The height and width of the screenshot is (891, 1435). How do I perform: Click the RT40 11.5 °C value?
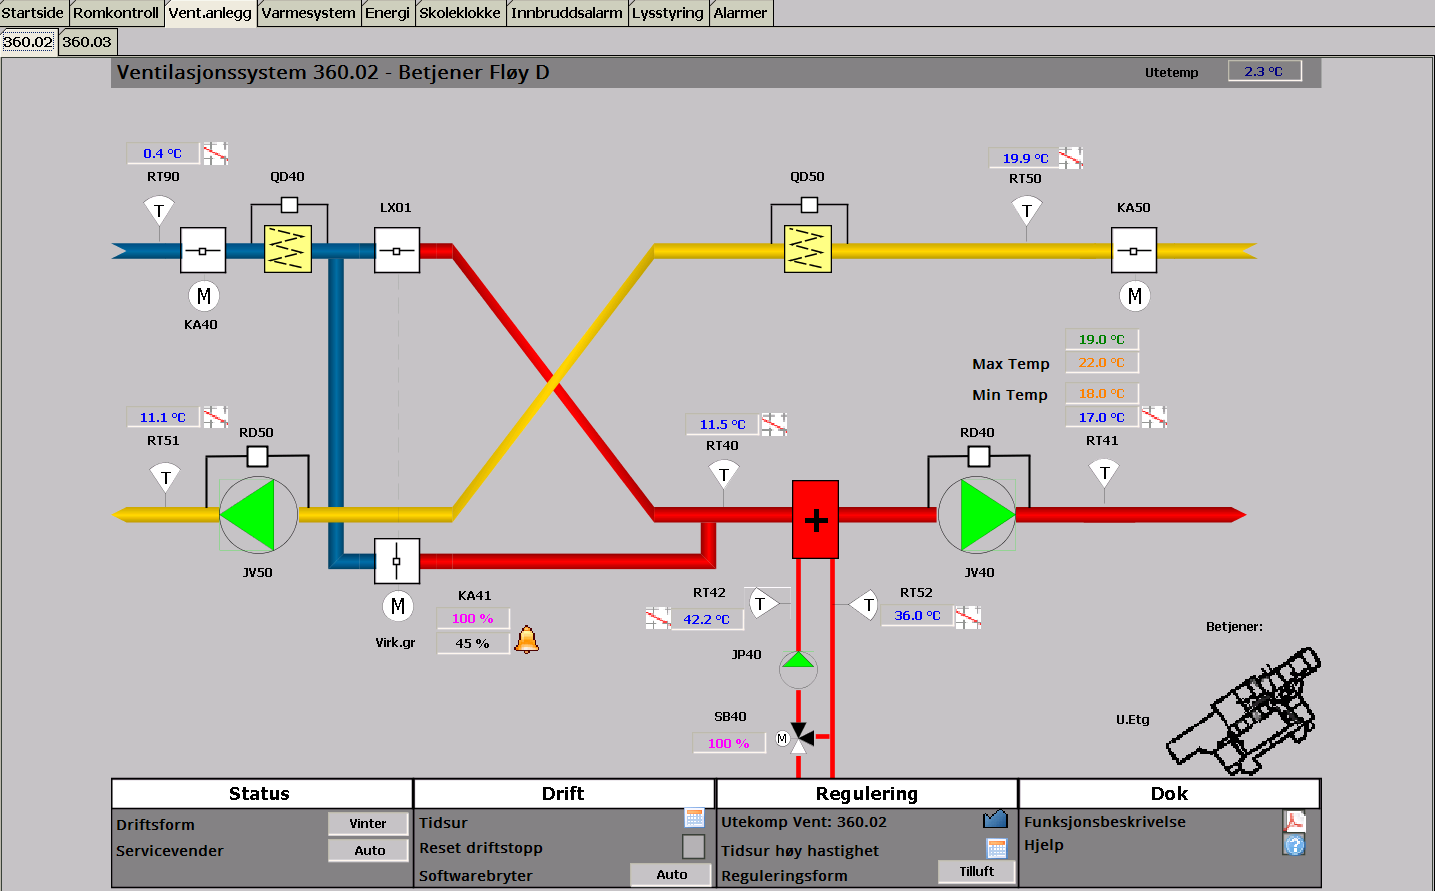(723, 425)
